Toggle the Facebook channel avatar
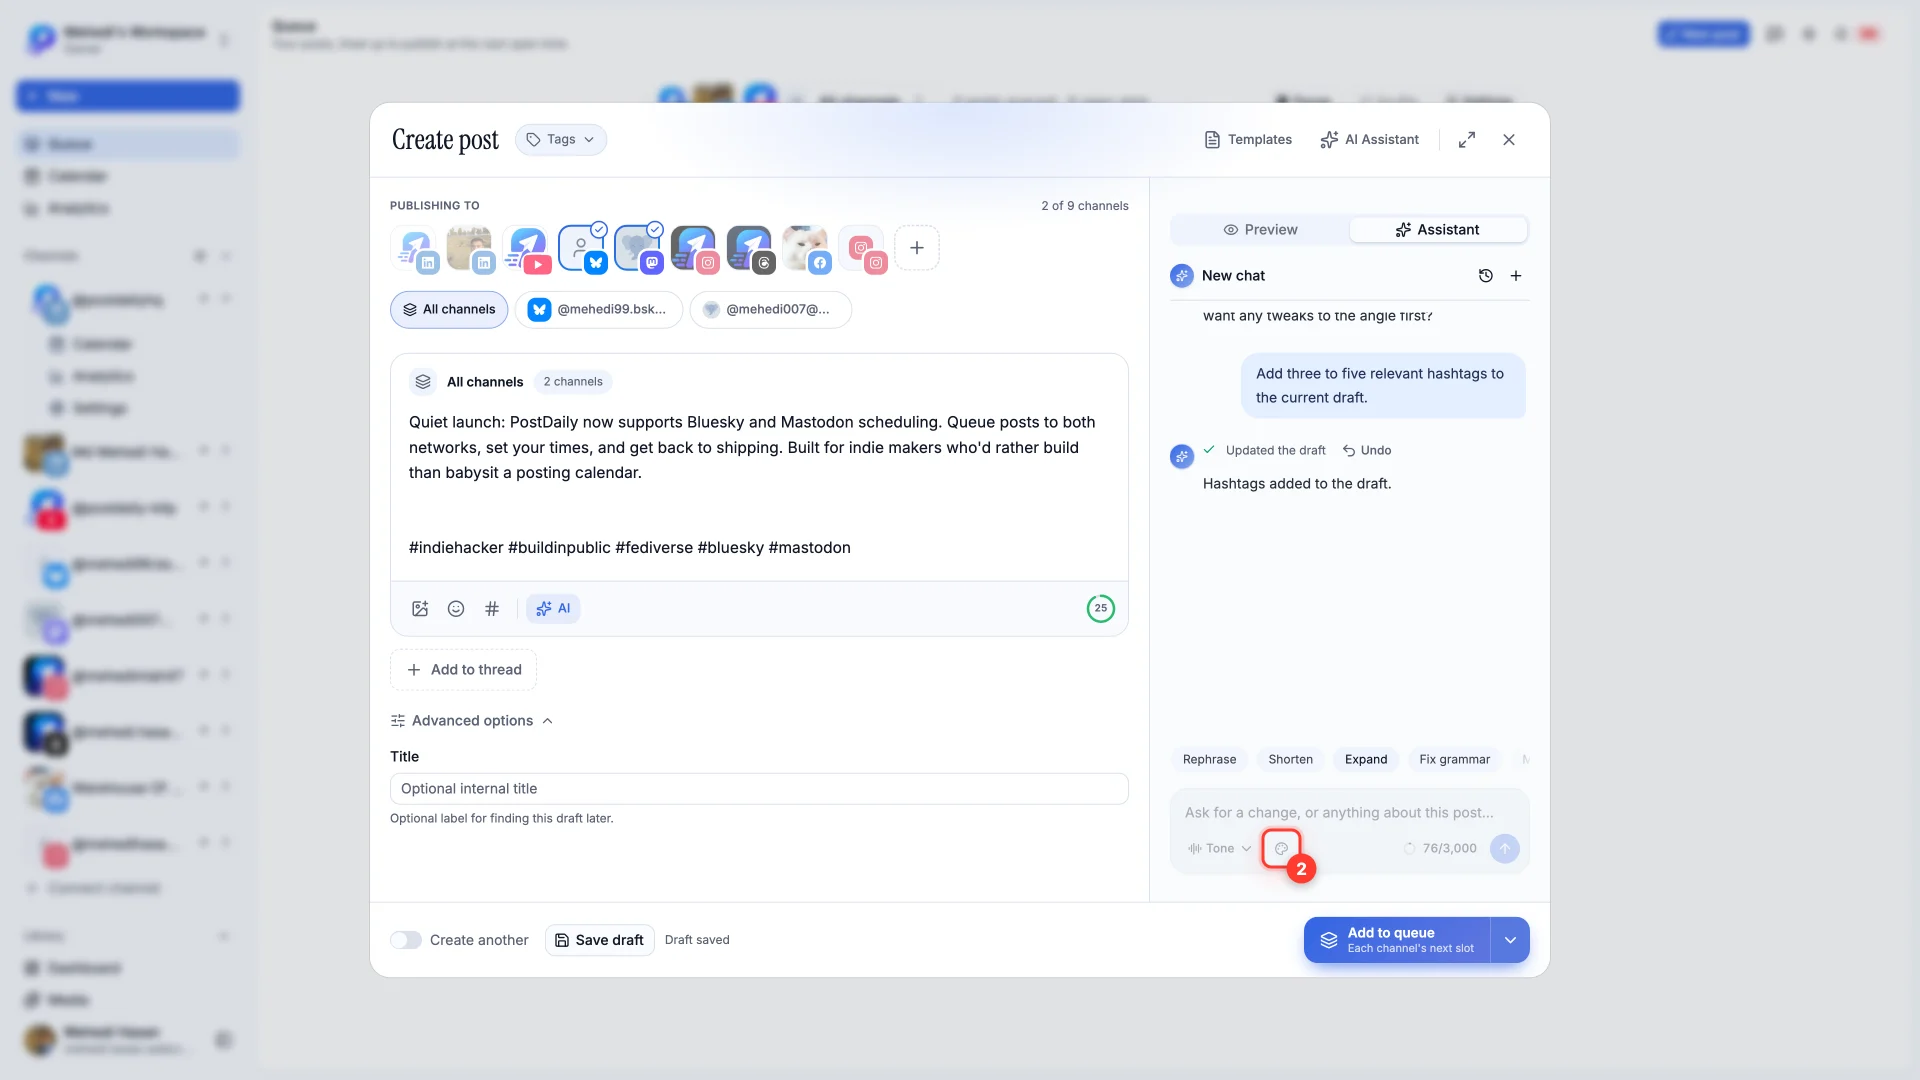The height and width of the screenshot is (1080, 1920). coord(806,248)
